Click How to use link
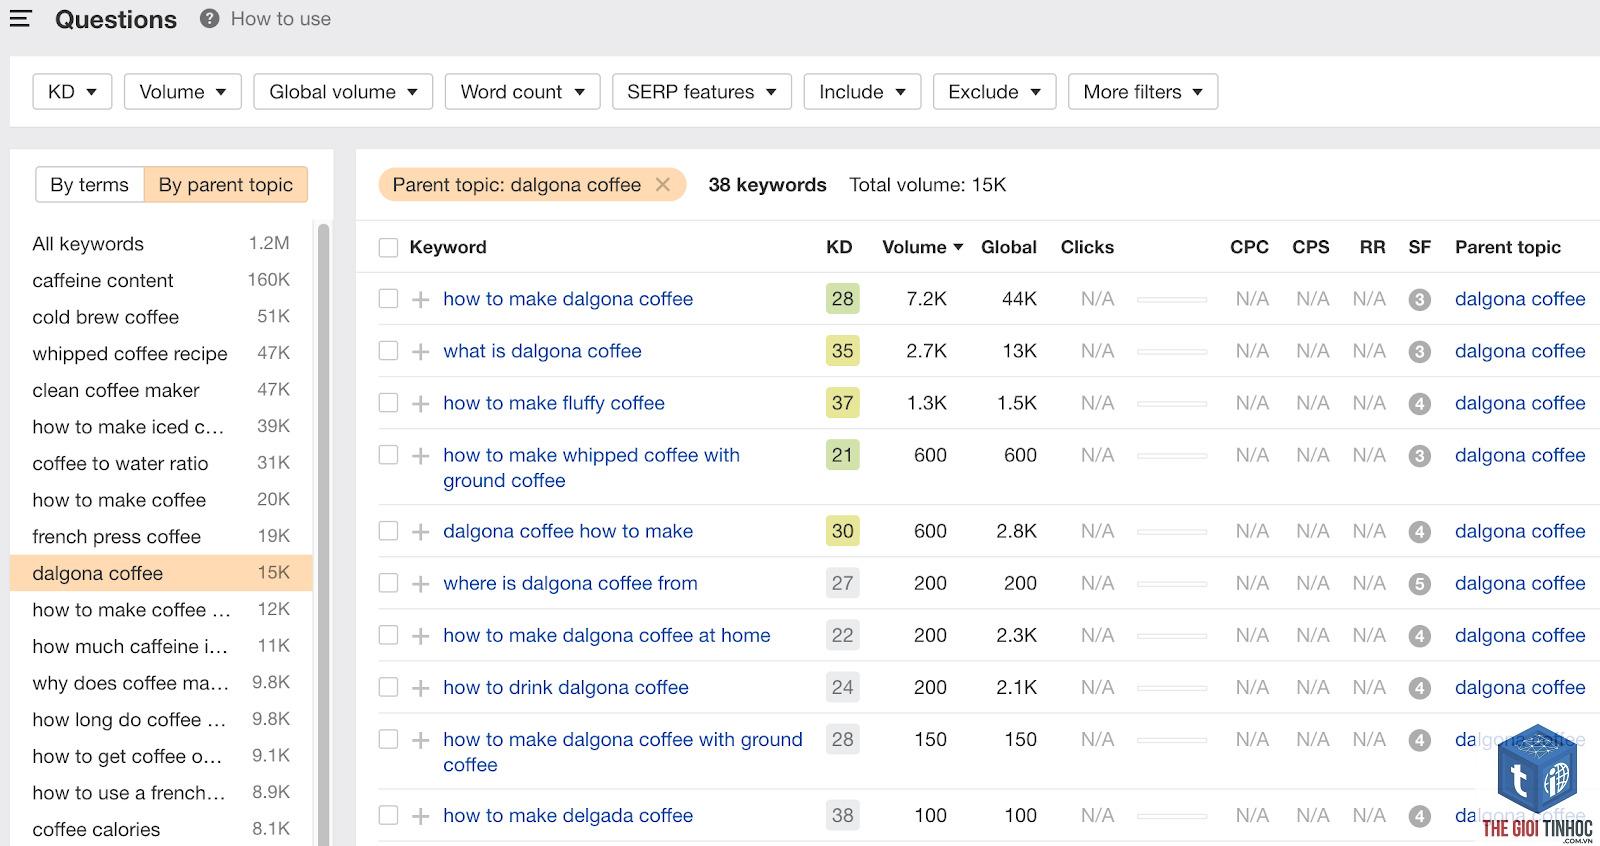This screenshot has width=1600, height=846. point(281,18)
